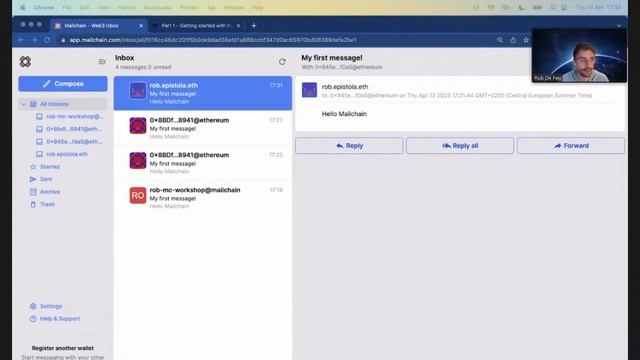Click the Reply all button
Screen dimensions: 640x360
[460, 146]
